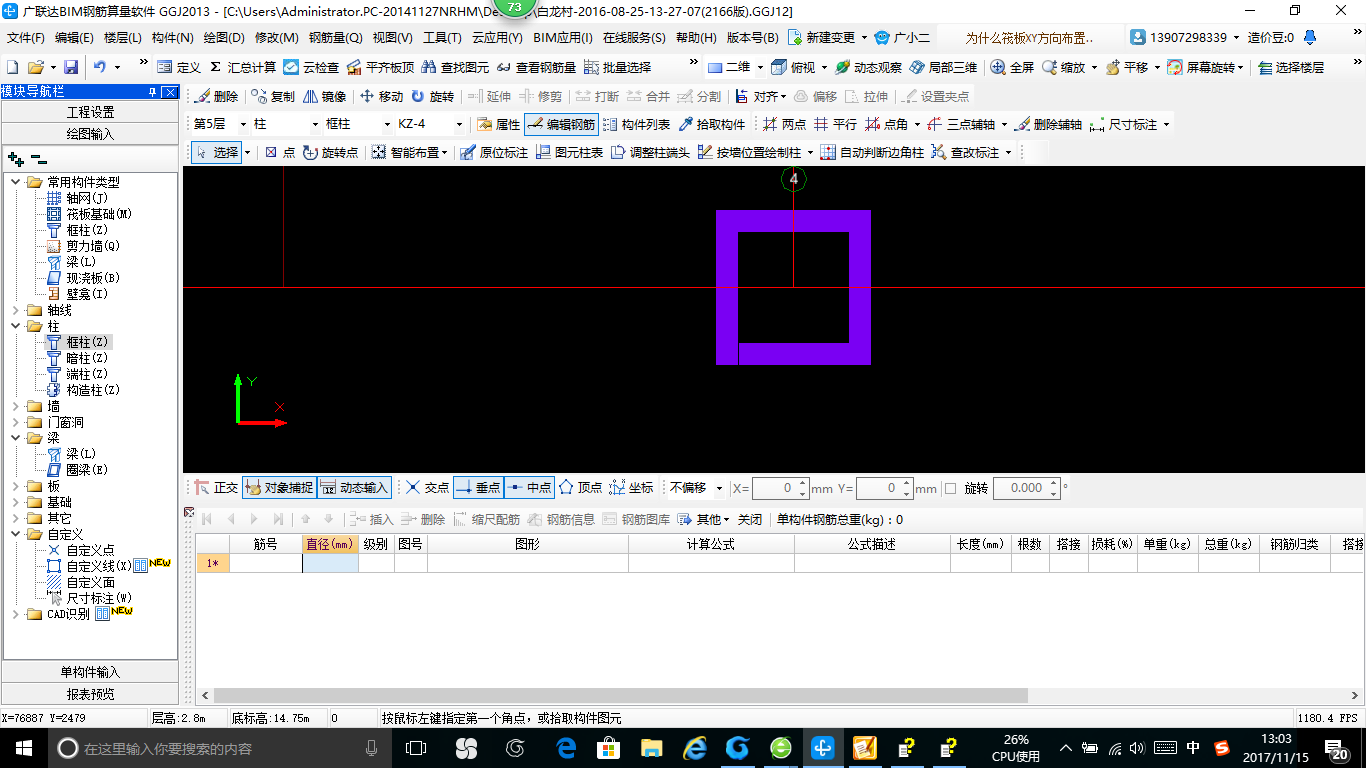Click 自动判断边角柱 tool
This screenshot has width=1366, height=768.
coord(871,153)
